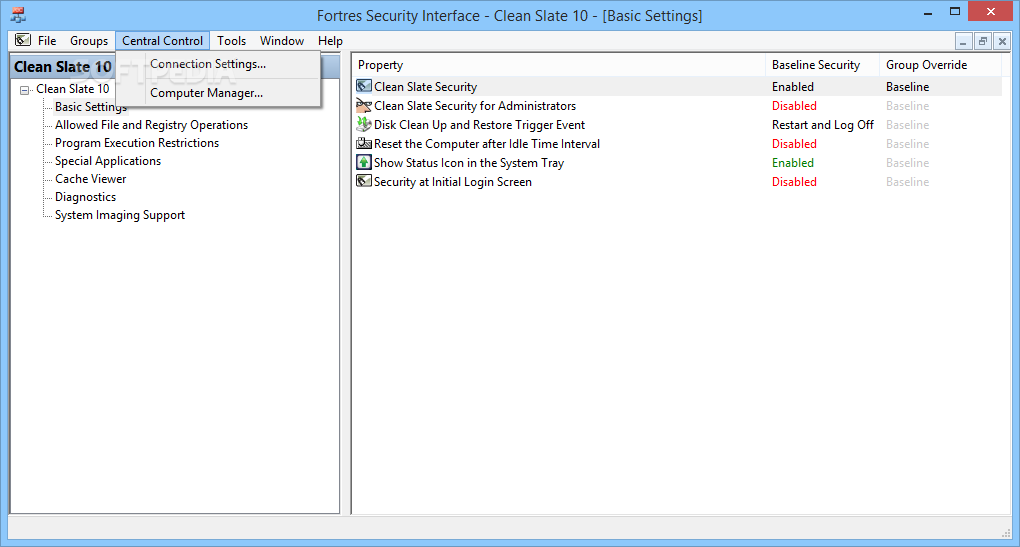Open Diagnostics in the tree
This screenshot has width=1020, height=547.
pos(85,197)
